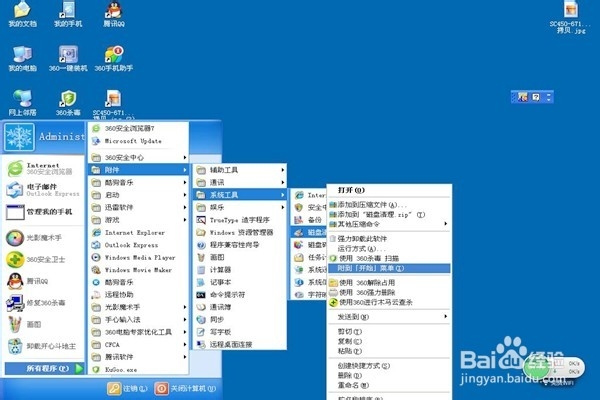Open the 我的手机 desktop shortcut

point(68,13)
